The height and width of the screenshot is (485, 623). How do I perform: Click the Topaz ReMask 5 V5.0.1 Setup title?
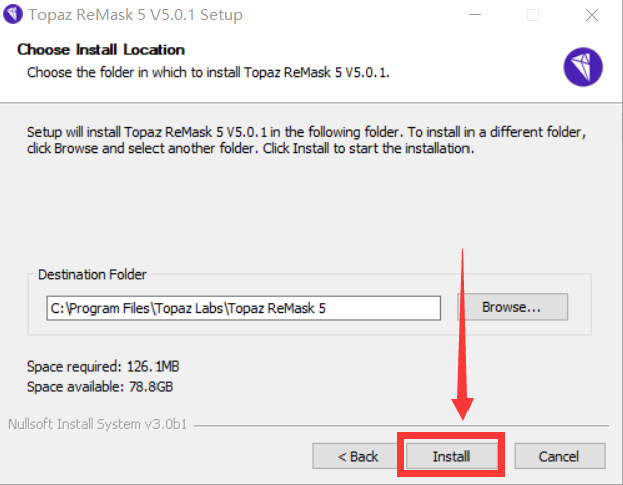[x=135, y=15]
